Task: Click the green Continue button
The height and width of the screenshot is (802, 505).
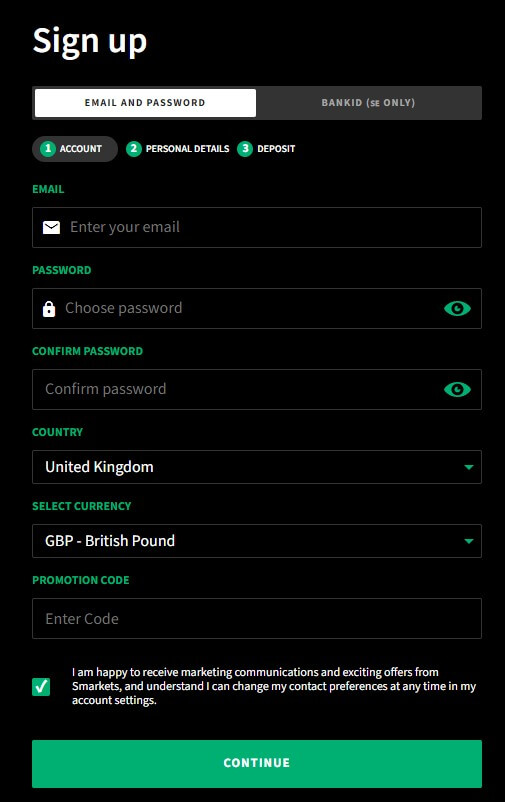Action: pos(257,764)
